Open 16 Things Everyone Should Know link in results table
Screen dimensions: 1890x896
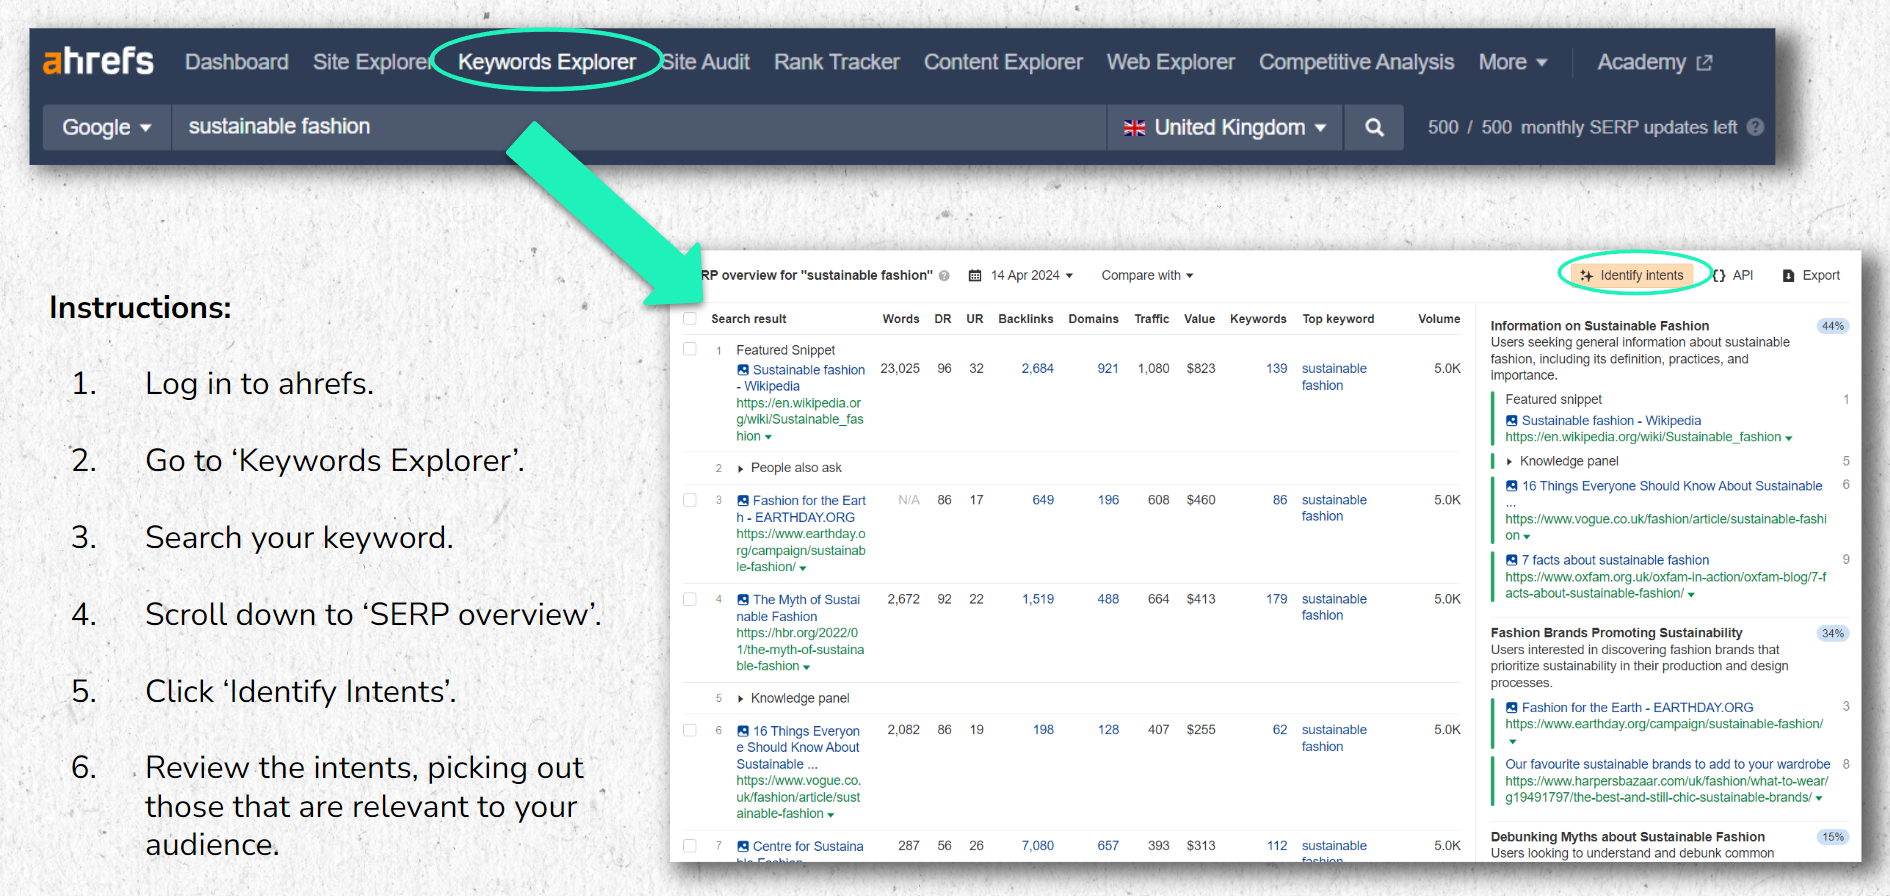(x=798, y=747)
